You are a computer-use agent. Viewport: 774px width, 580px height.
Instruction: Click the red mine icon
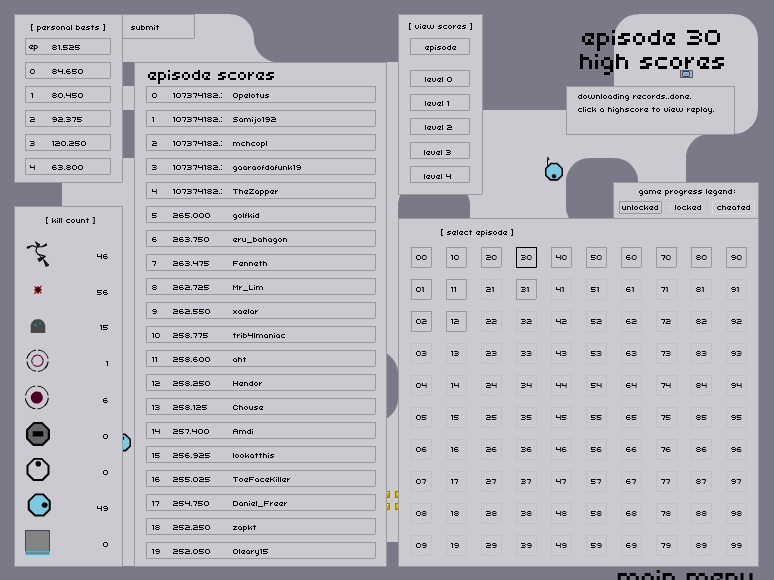38,291
